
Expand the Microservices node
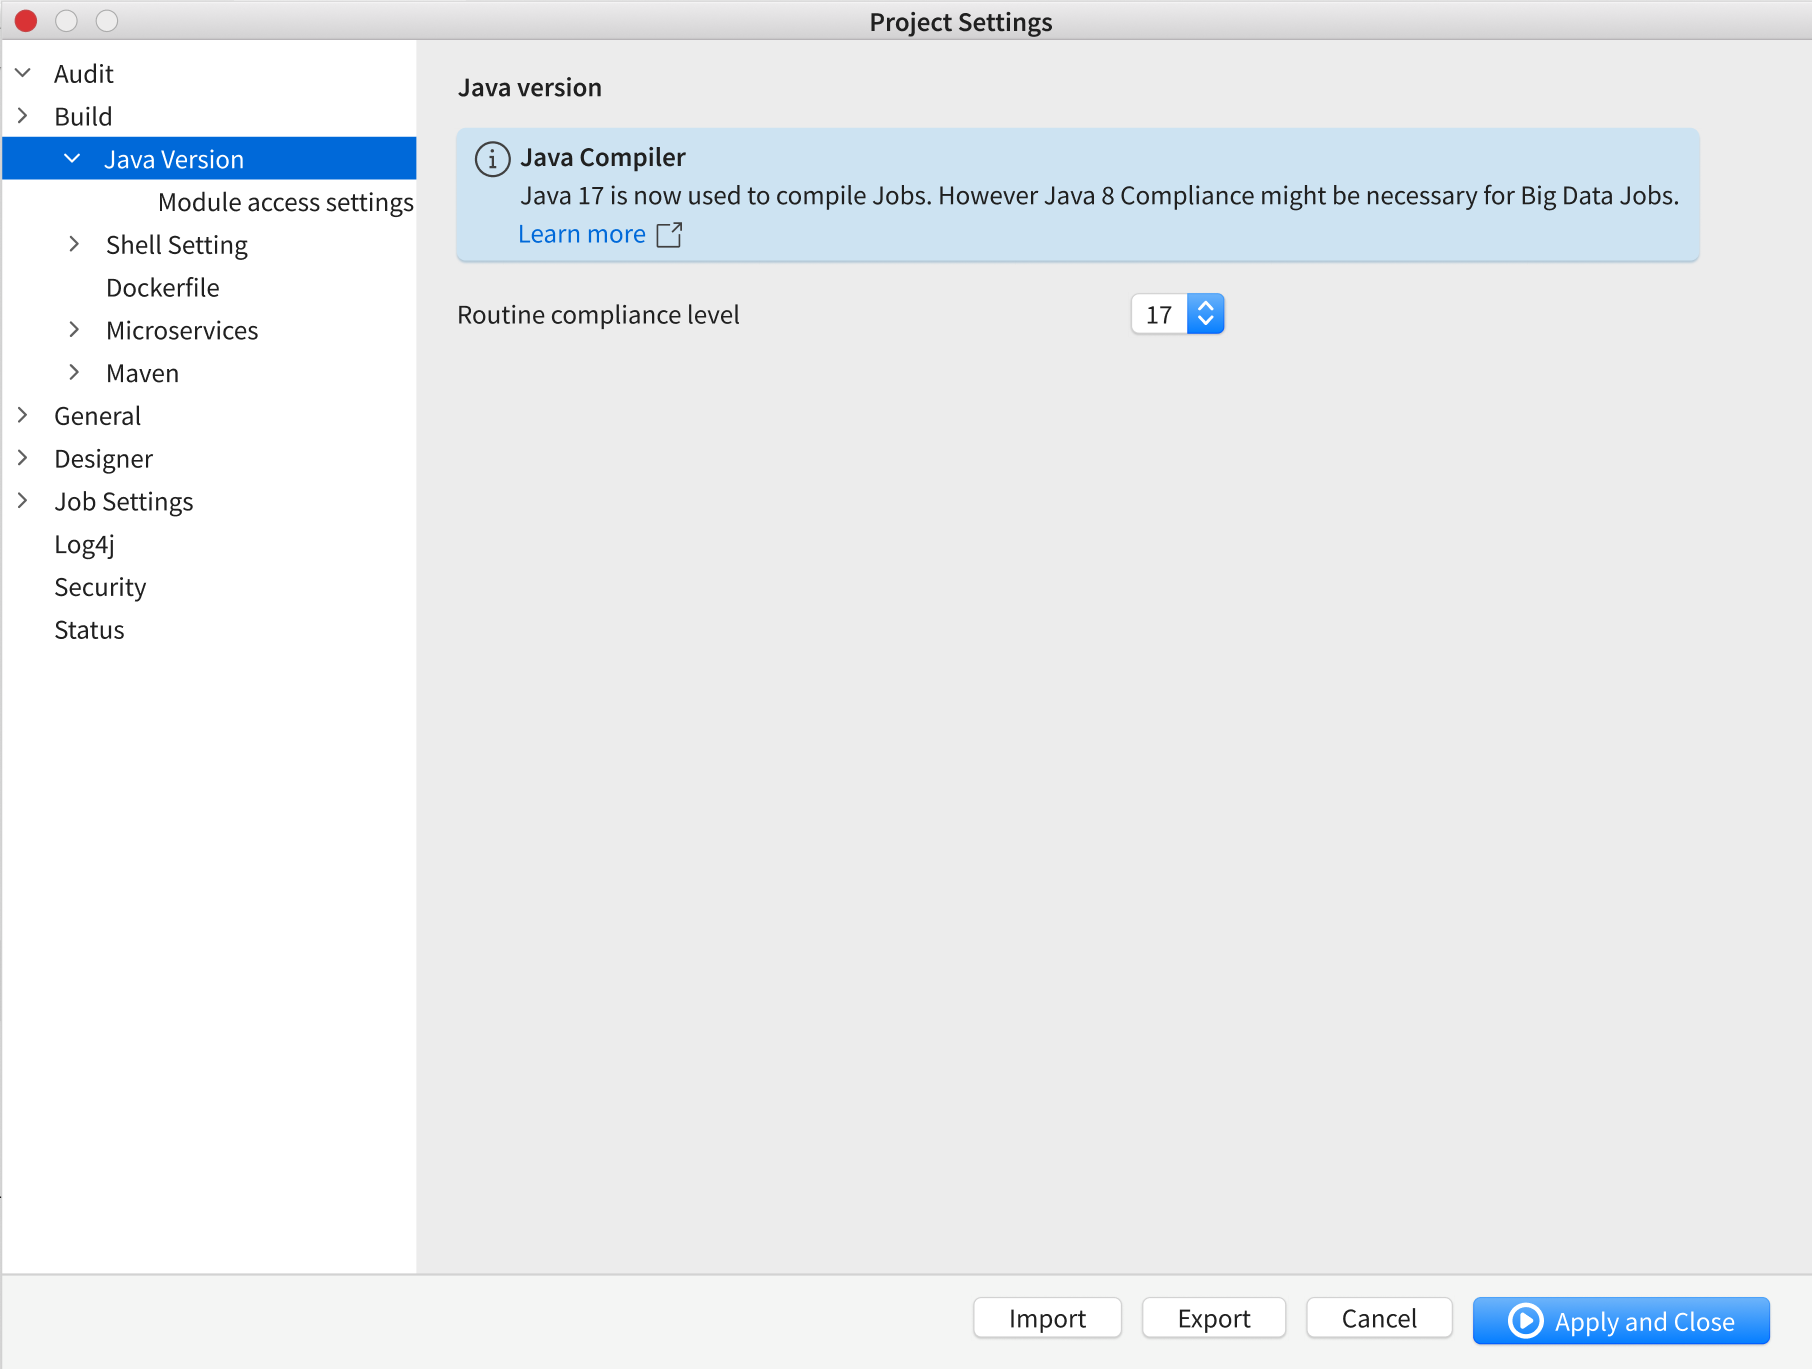[74, 329]
